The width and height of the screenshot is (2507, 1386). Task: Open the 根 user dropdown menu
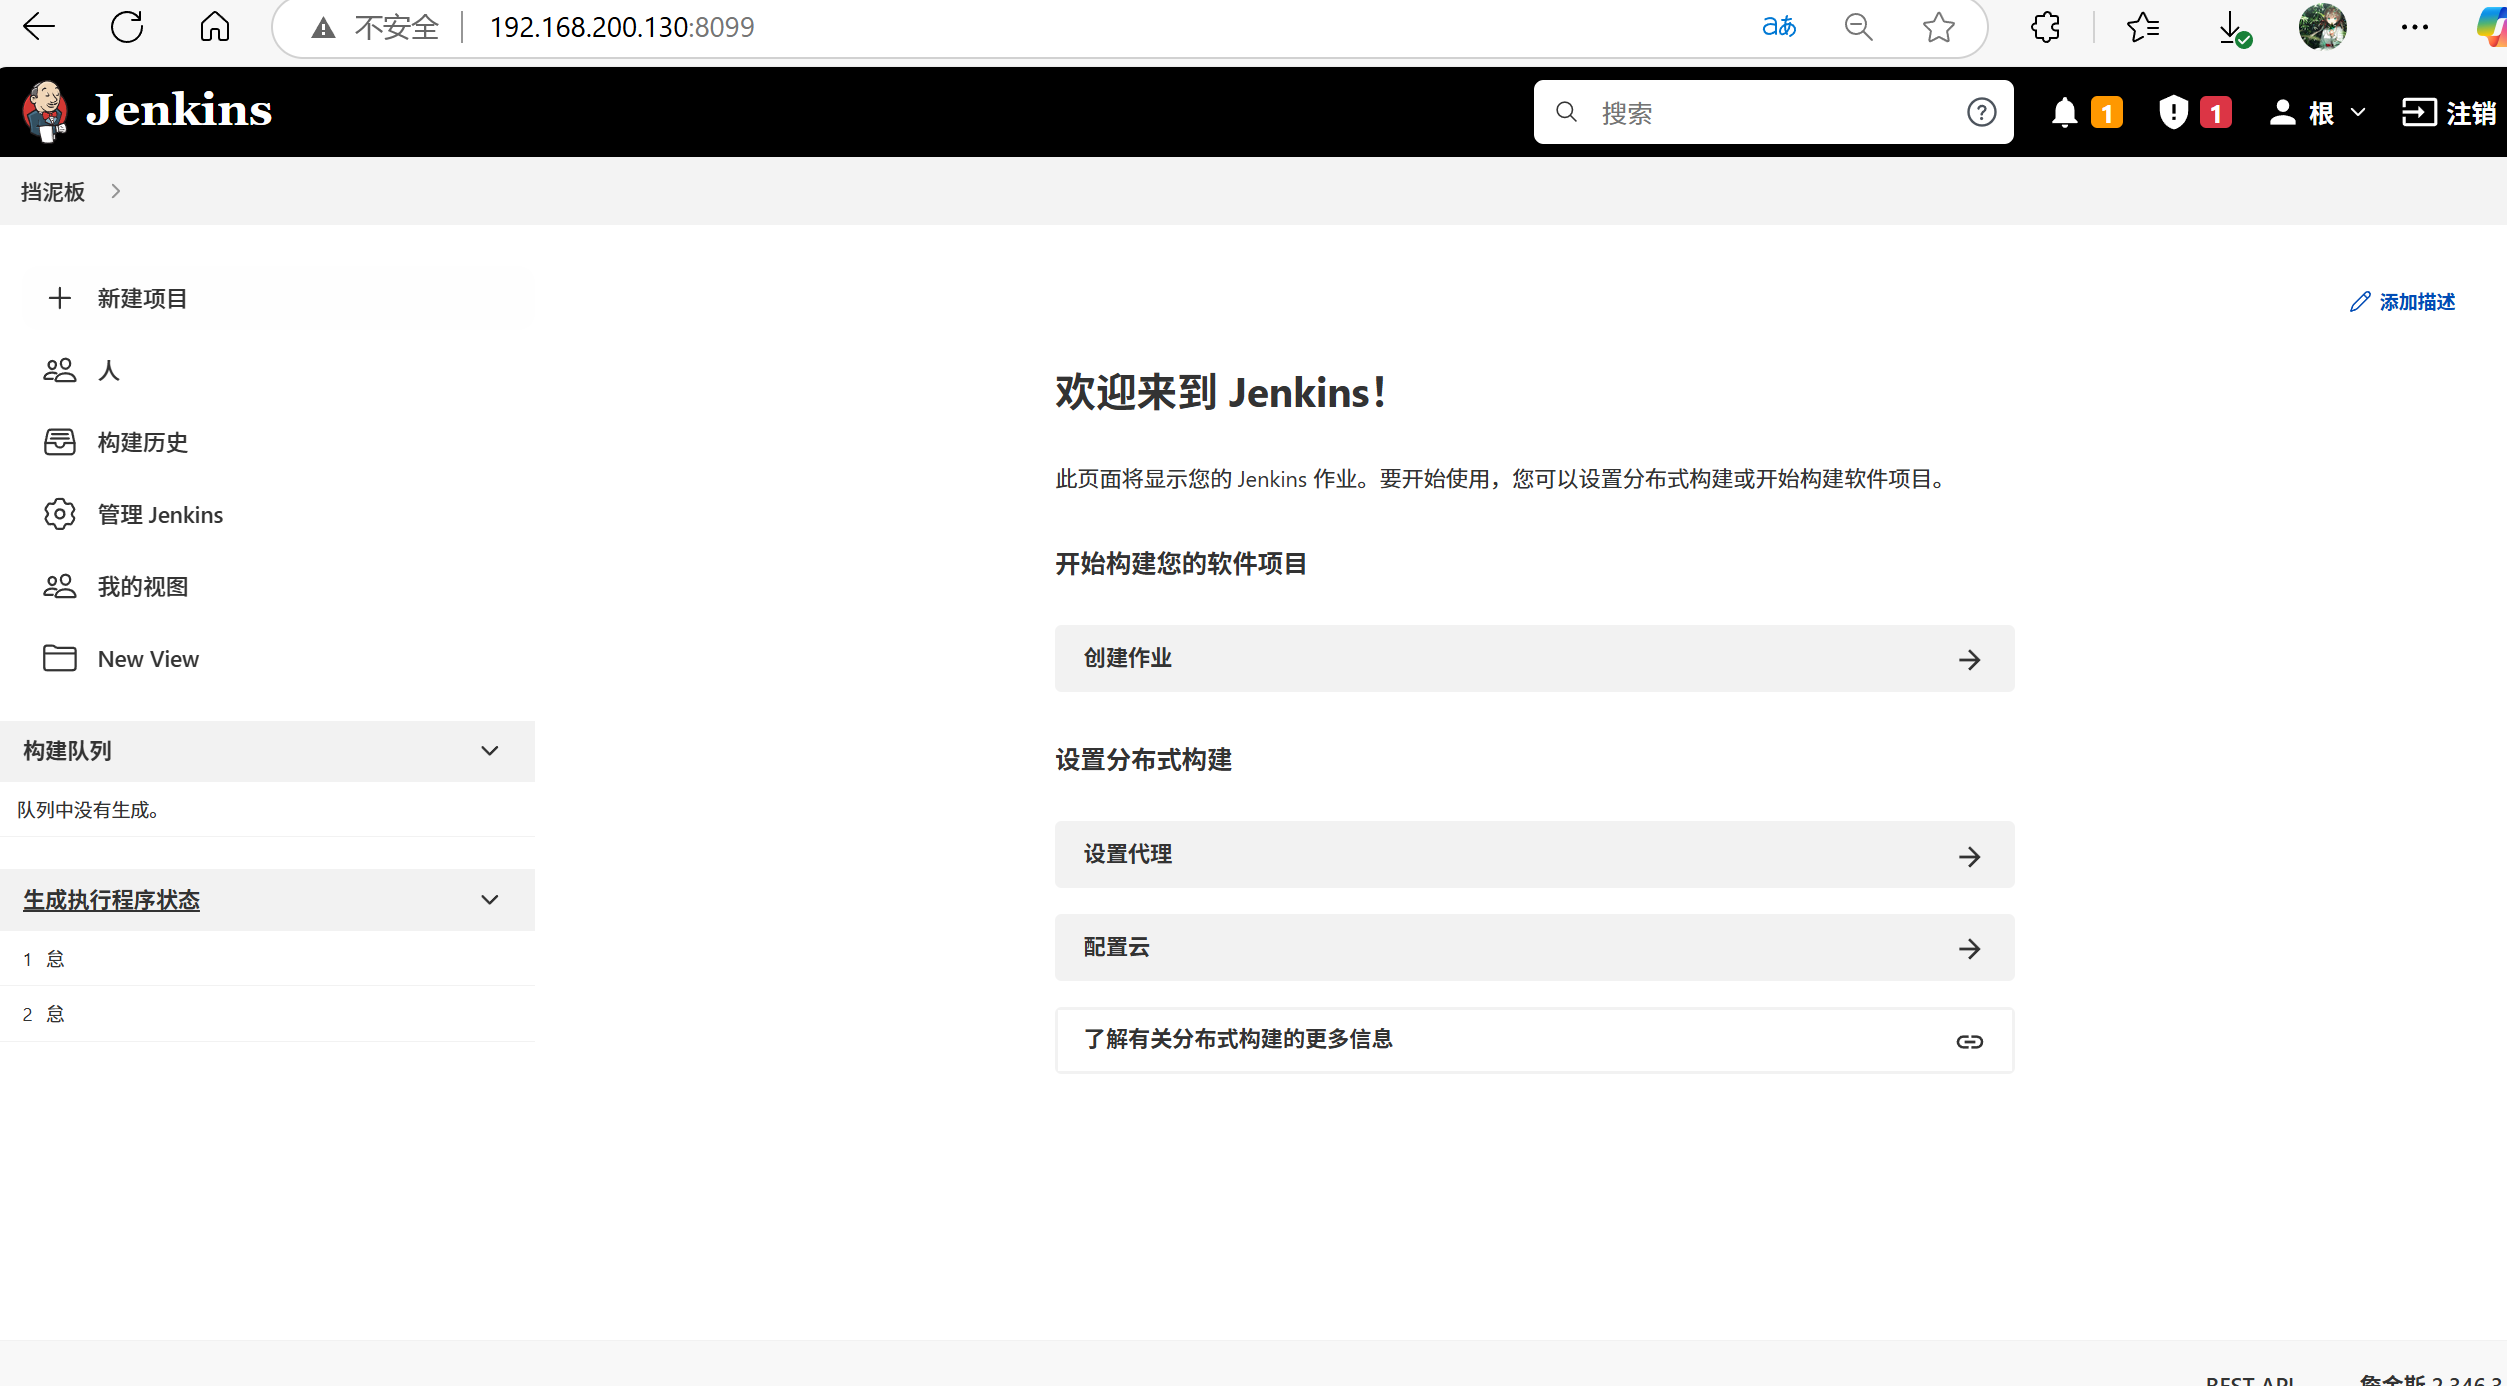coord(2358,113)
